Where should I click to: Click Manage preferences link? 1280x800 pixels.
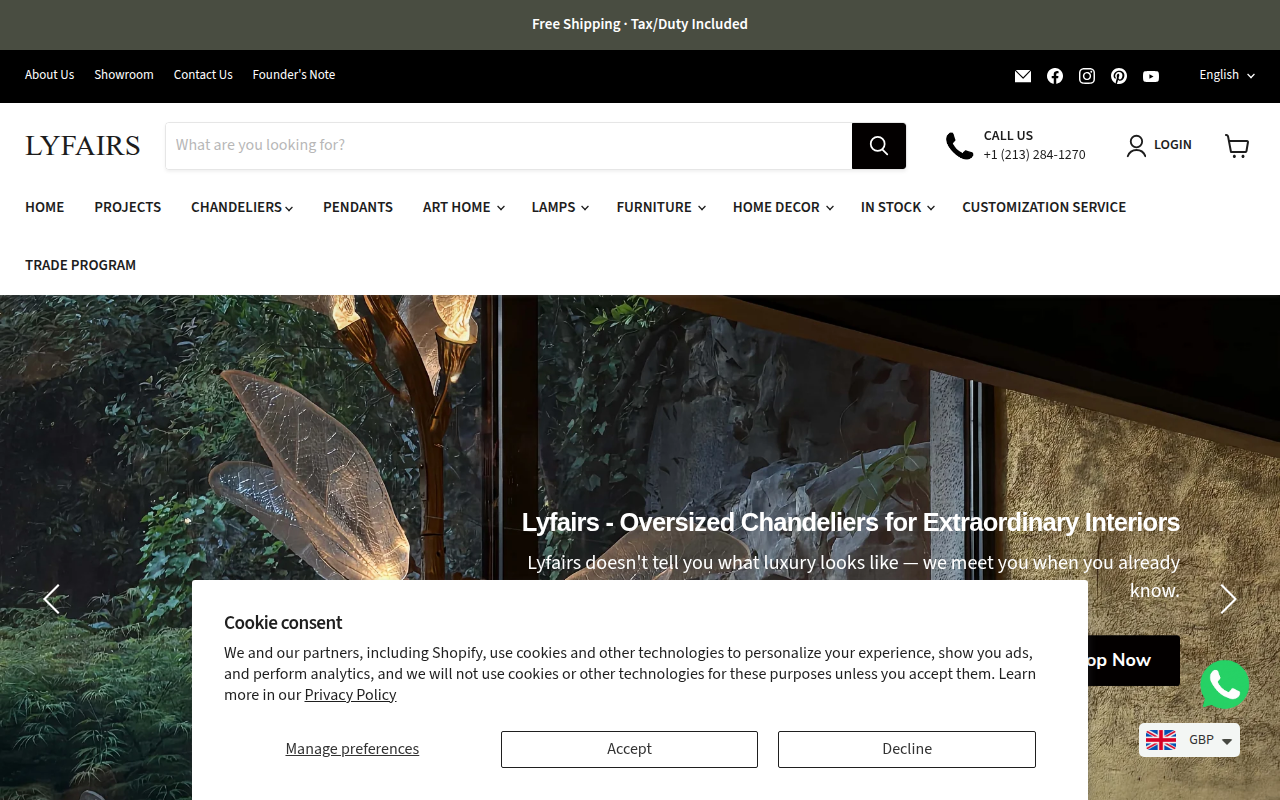pyautogui.click(x=352, y=749)
